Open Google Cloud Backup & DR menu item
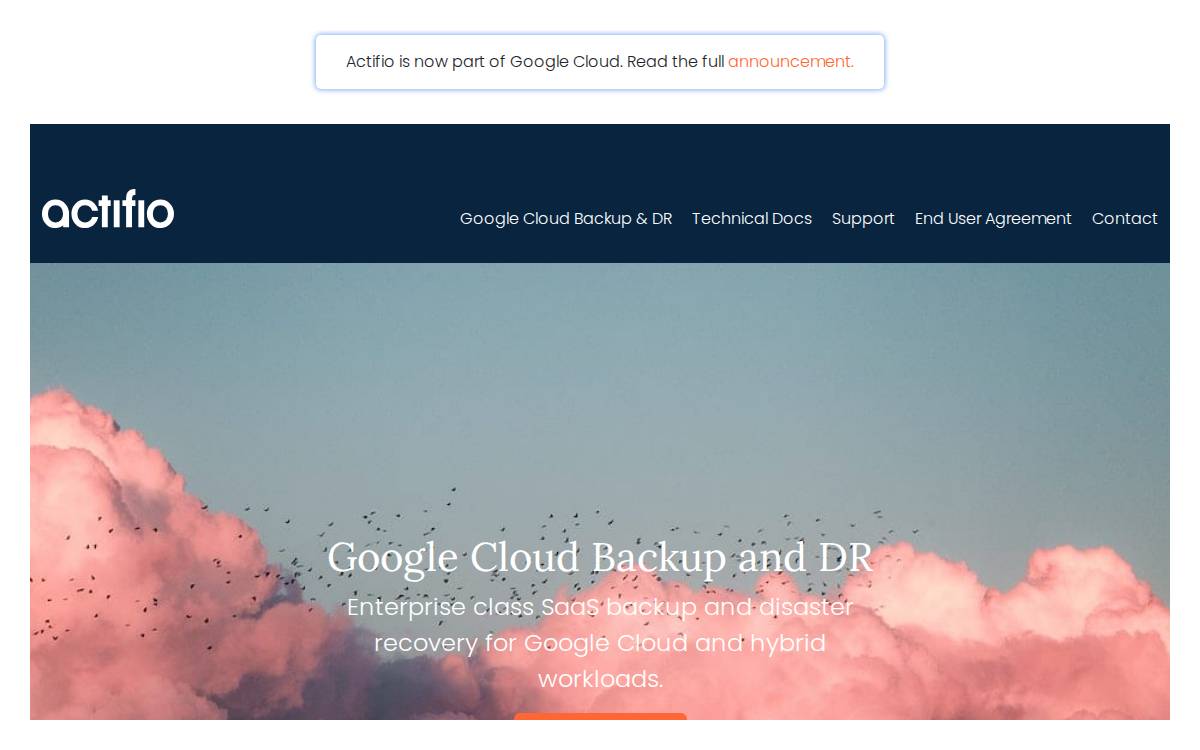This screenshot has height=750, width=1200. (566, 218)
